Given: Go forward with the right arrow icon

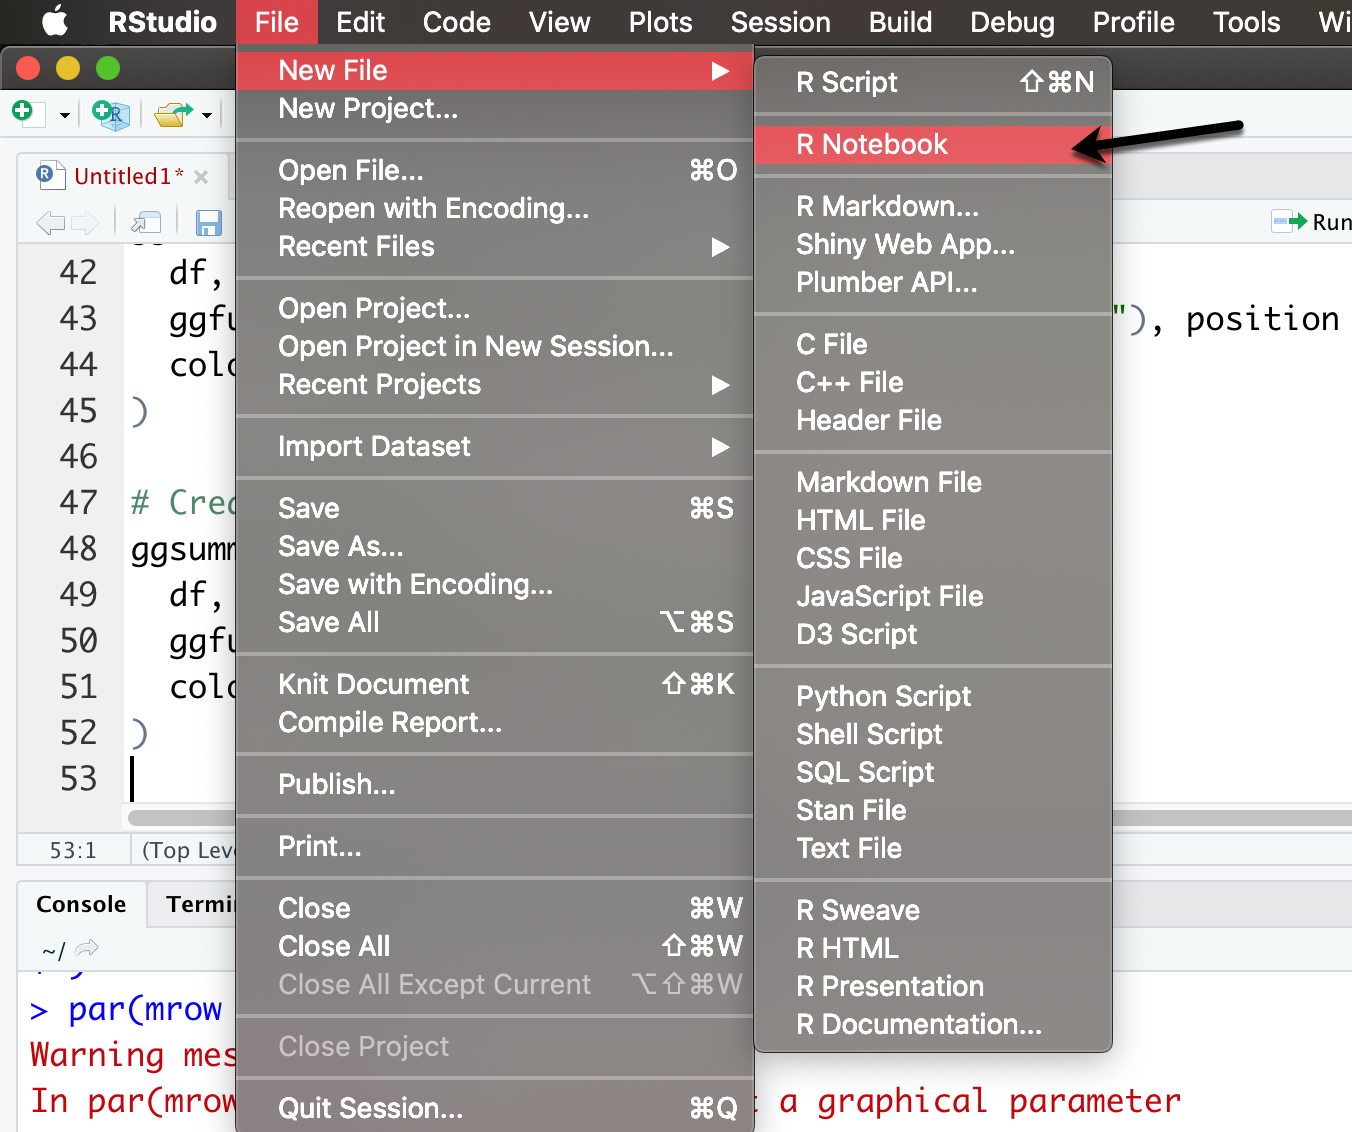Looking at the screenshot, I should pos(85,222).
